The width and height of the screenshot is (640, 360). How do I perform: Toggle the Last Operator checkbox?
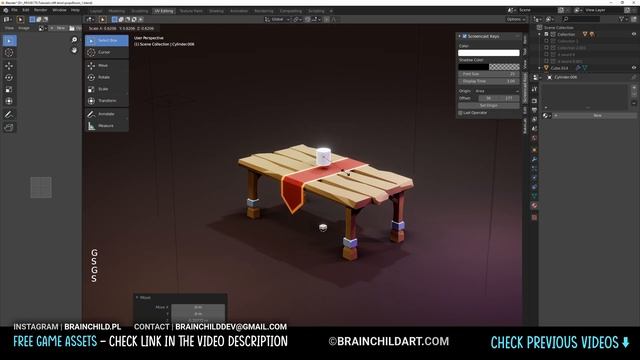(x=460, y=113)
